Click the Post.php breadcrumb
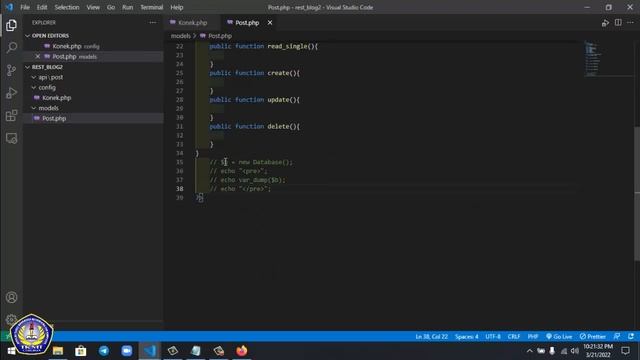Screen dimensions: 640x360 [220, 36]
